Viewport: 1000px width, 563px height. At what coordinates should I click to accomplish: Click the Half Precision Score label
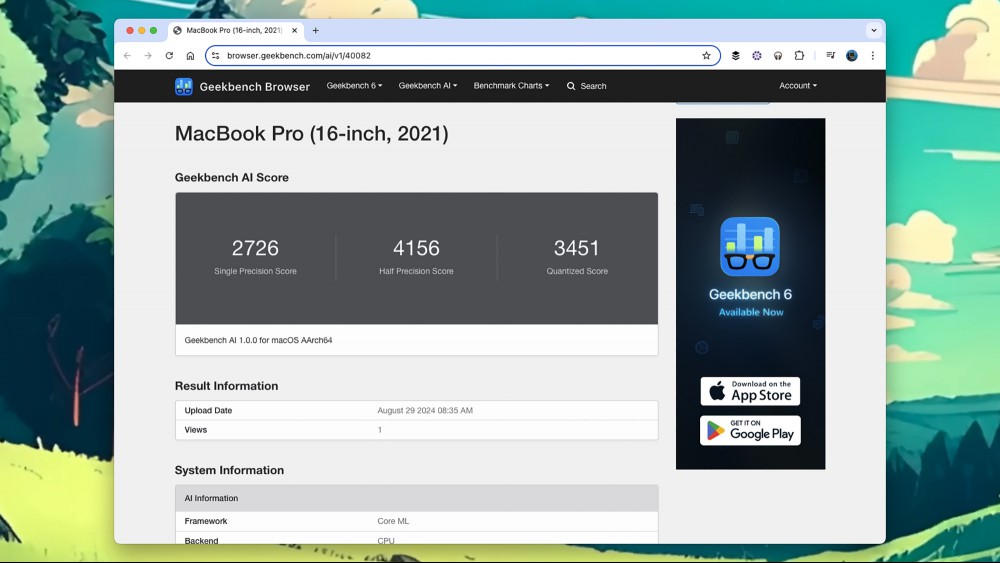[x=416, y=271]
